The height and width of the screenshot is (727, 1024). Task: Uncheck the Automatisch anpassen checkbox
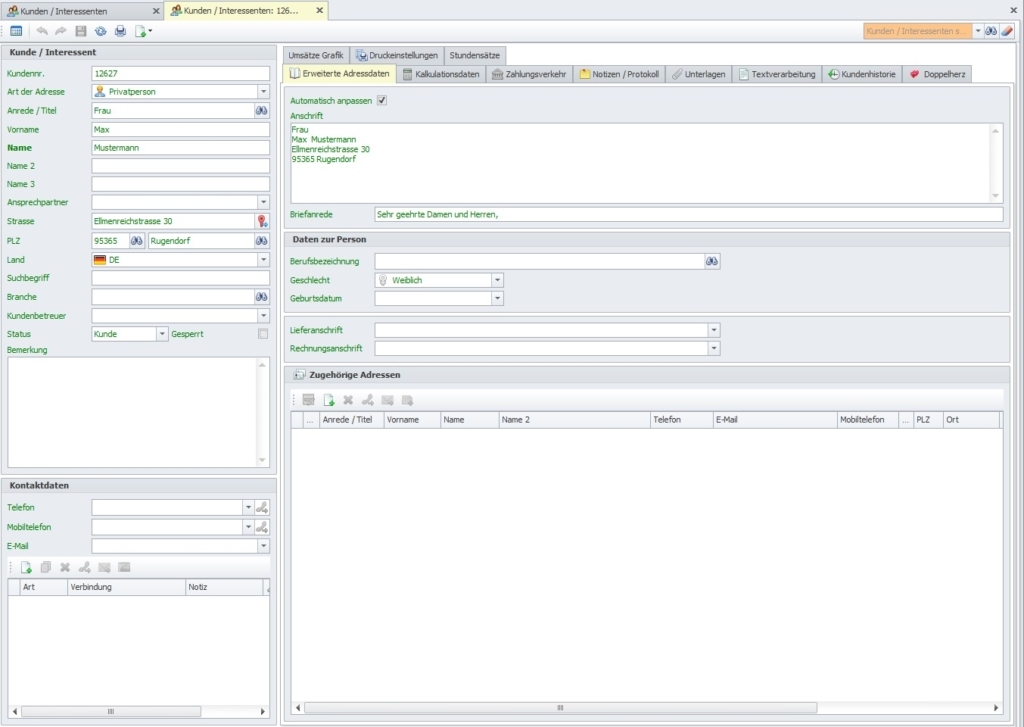click(x=381, y=101)
